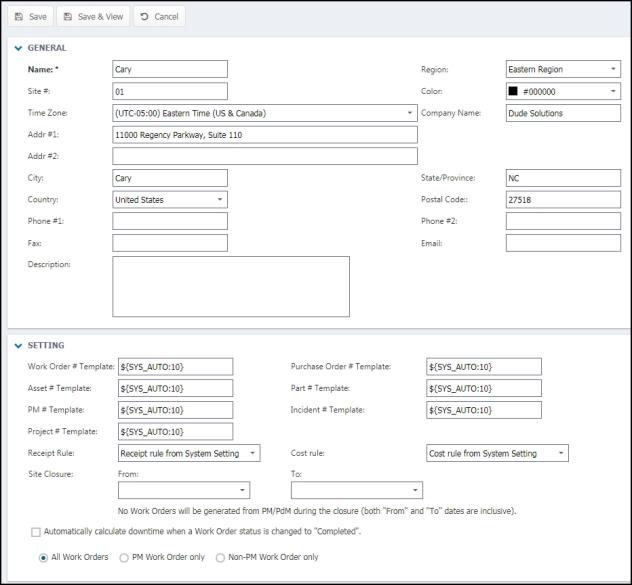Click the Incident # Template field

coord(484,410)
